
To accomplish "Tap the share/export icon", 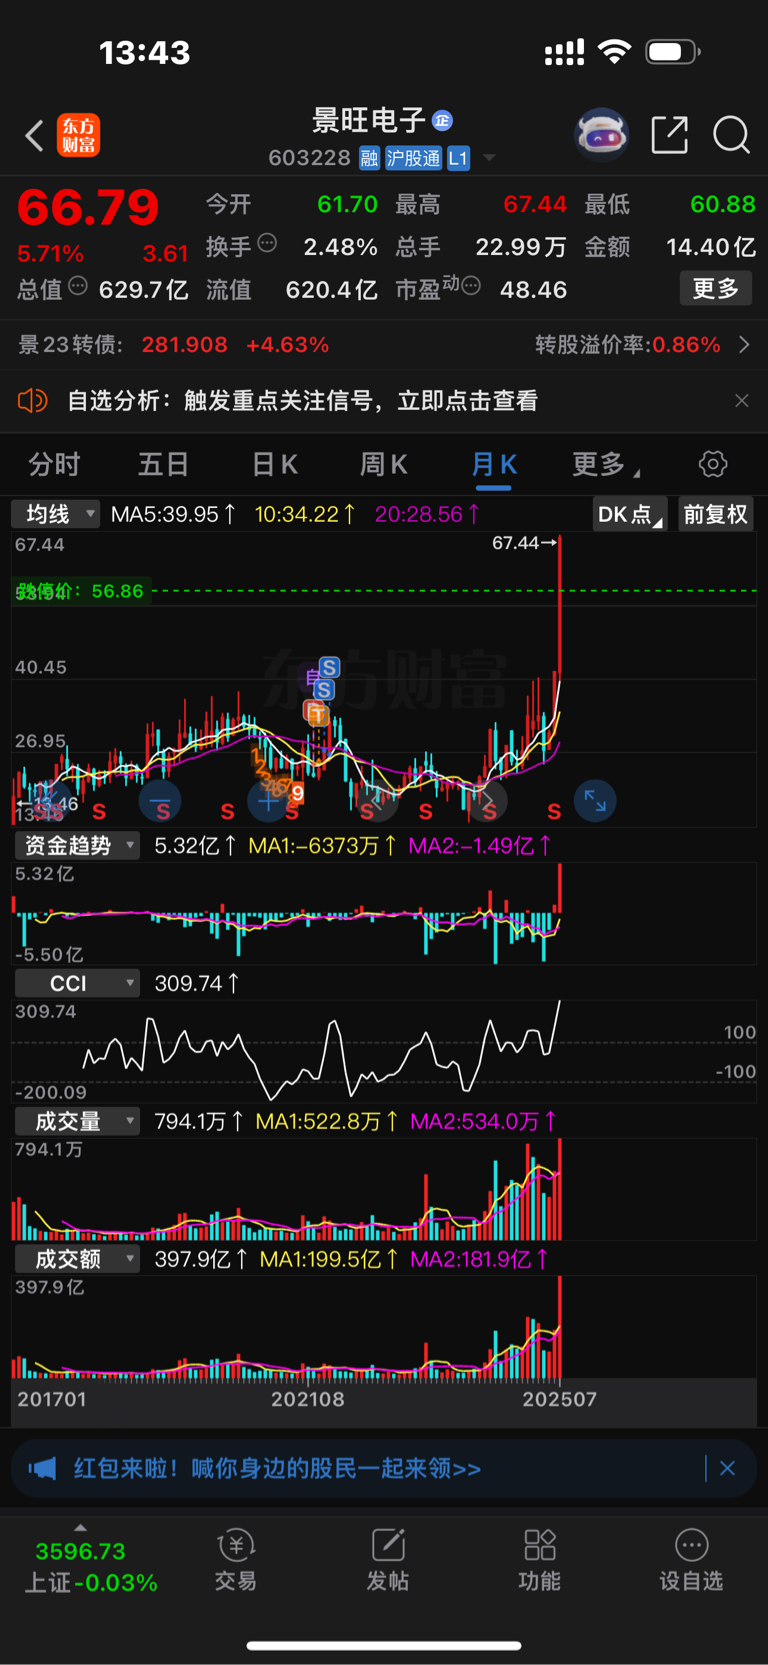I will (669, 134).
